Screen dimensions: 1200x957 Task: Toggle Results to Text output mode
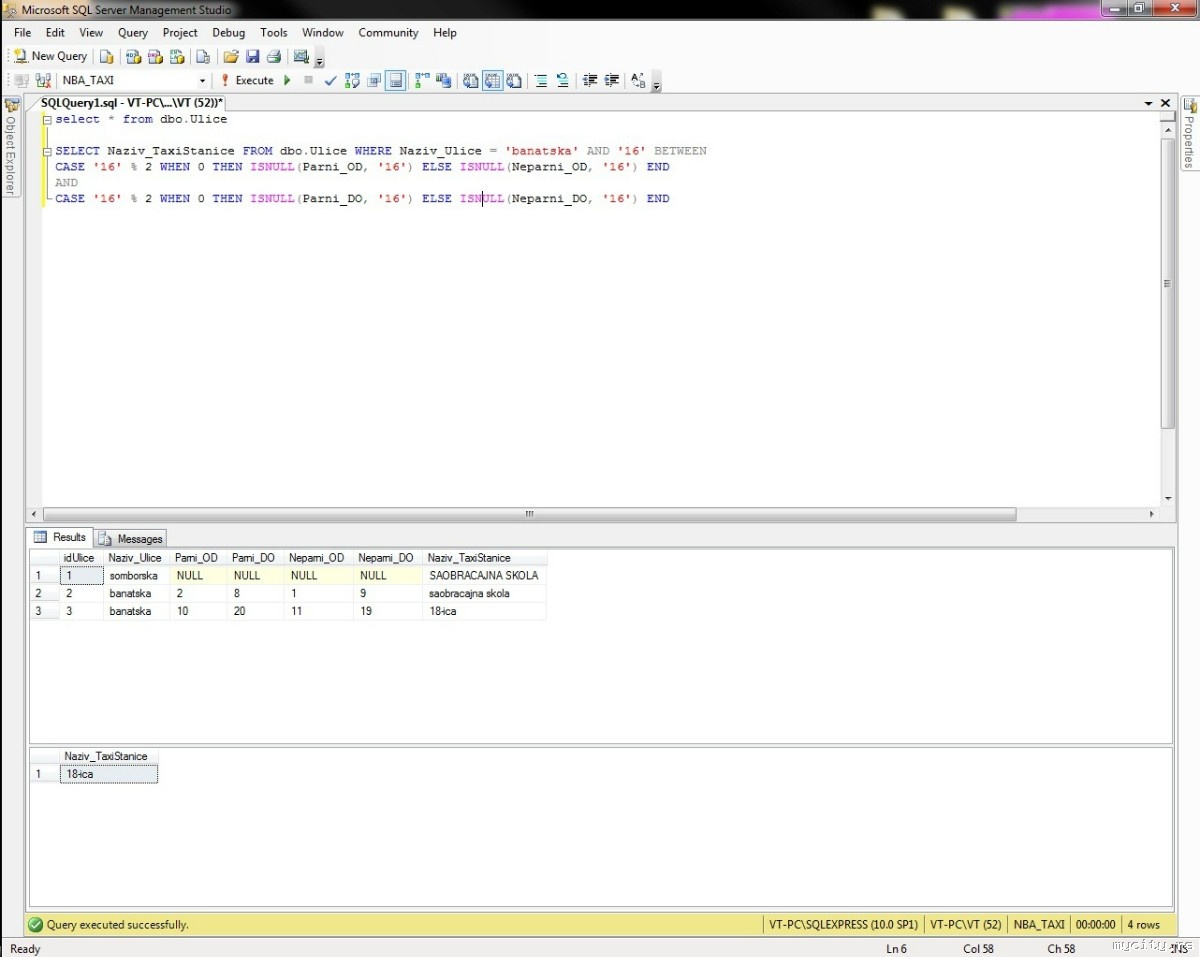pyautogui.click(x=470, y=80)
